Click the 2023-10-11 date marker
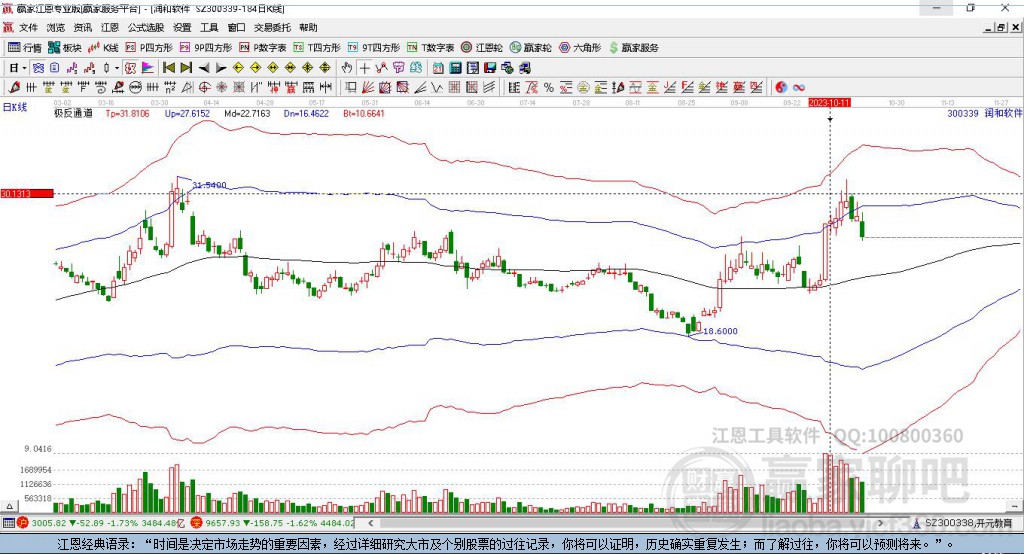The width and height of the screenshot is (1024, 554). 829,103
